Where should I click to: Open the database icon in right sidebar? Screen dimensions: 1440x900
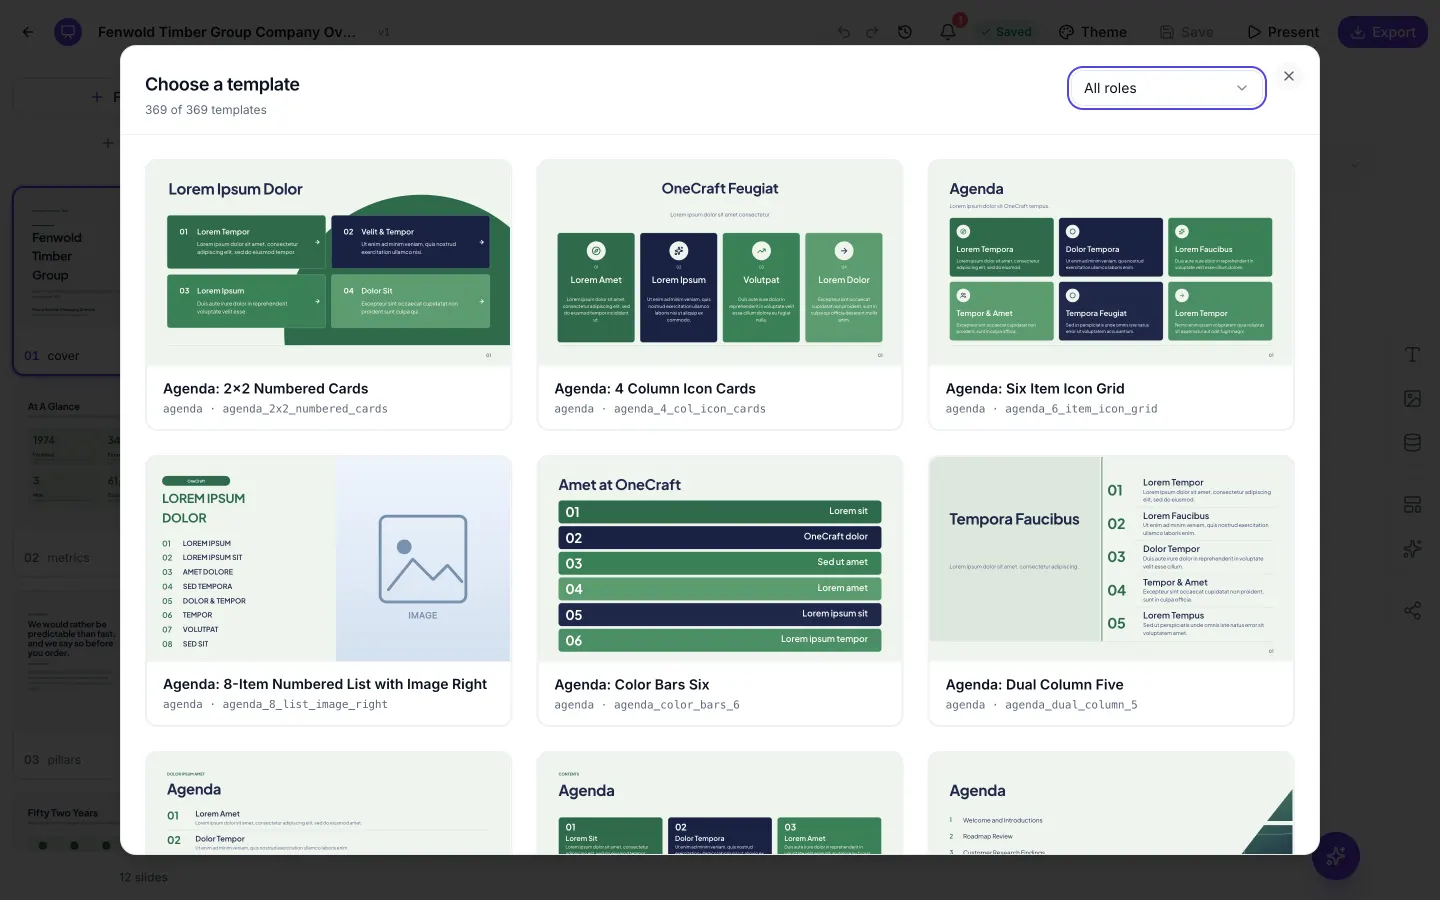click(1412, 443)
